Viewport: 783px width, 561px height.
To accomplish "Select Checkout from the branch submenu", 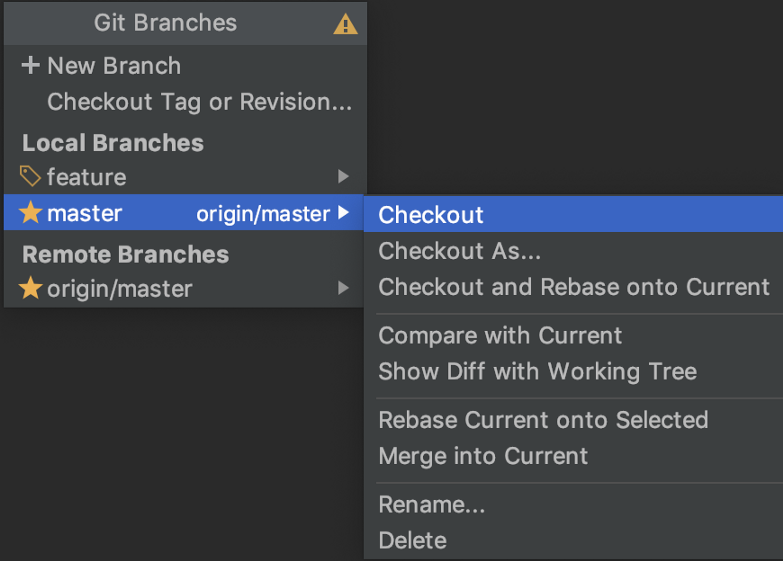I will pos(431,215).
